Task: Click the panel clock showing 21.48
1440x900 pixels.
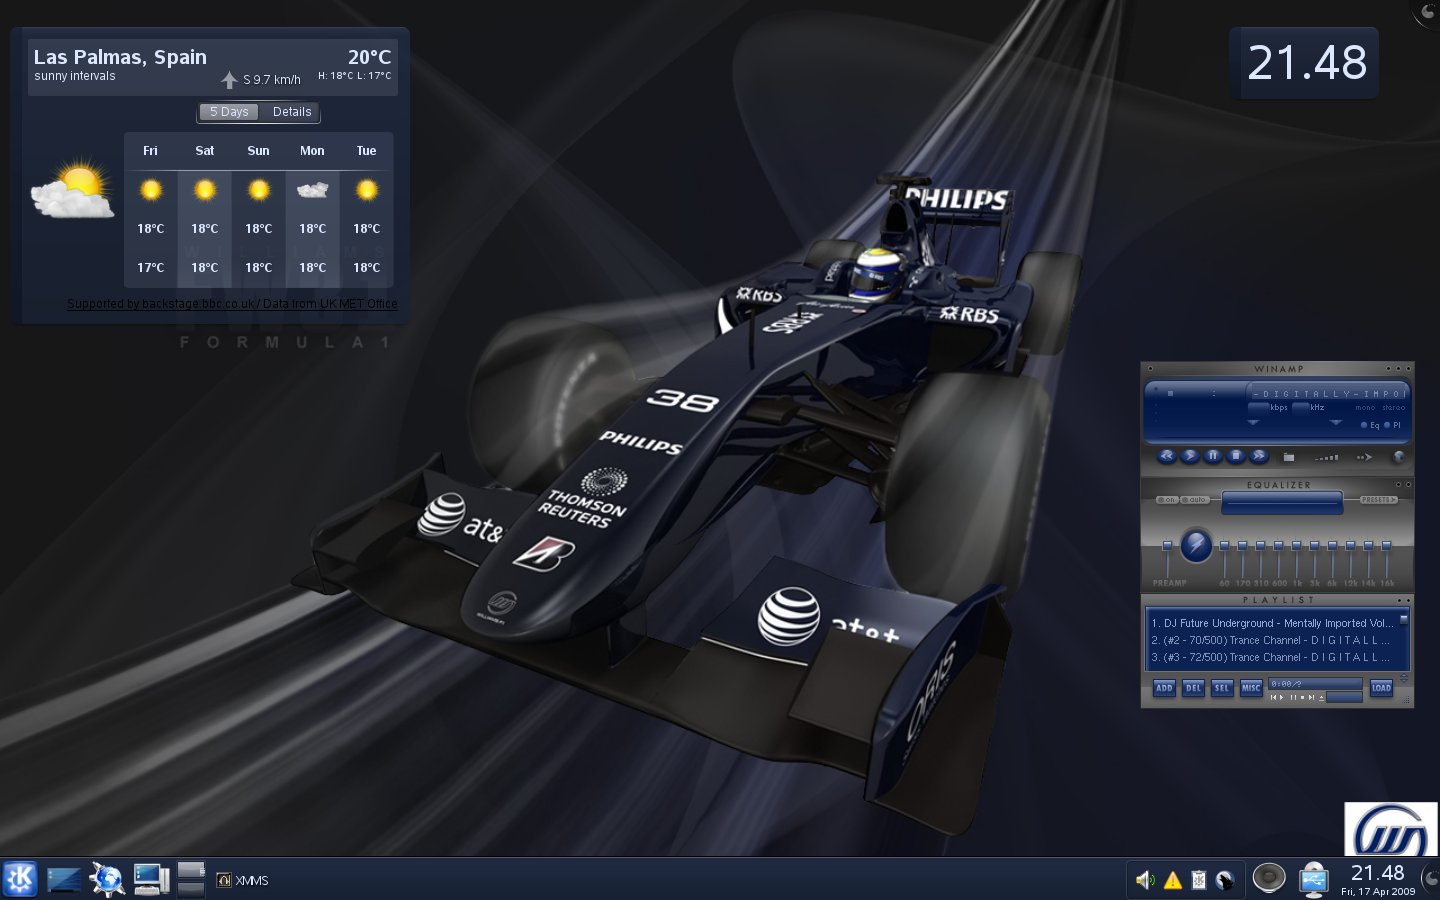Action: pos(1377,878)
